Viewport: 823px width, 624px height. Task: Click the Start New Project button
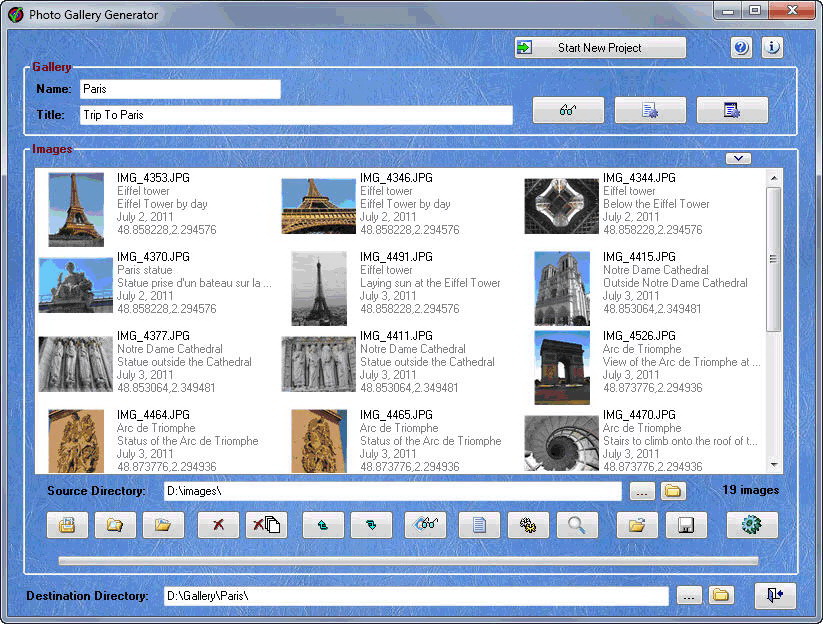point(600,48)
